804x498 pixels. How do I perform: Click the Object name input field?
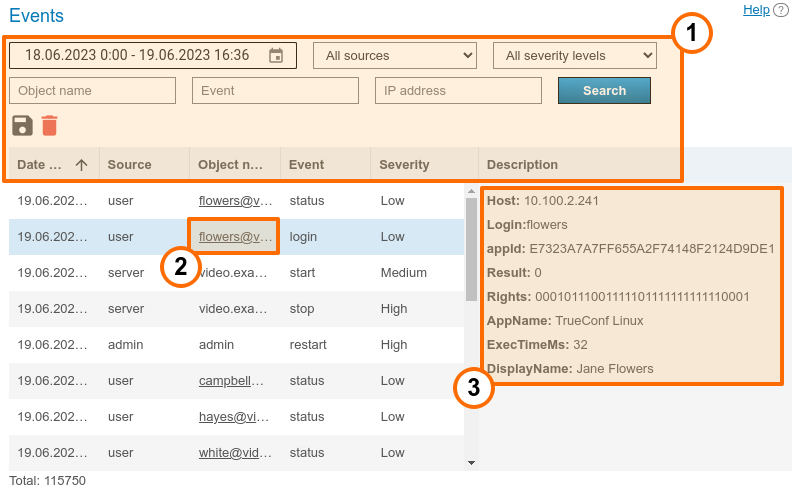(x=93, y=91)
